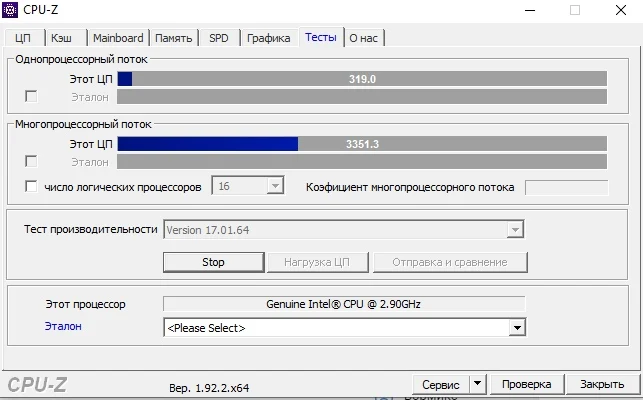Close the CPU-Z window with X

click(x=621, y=10)
